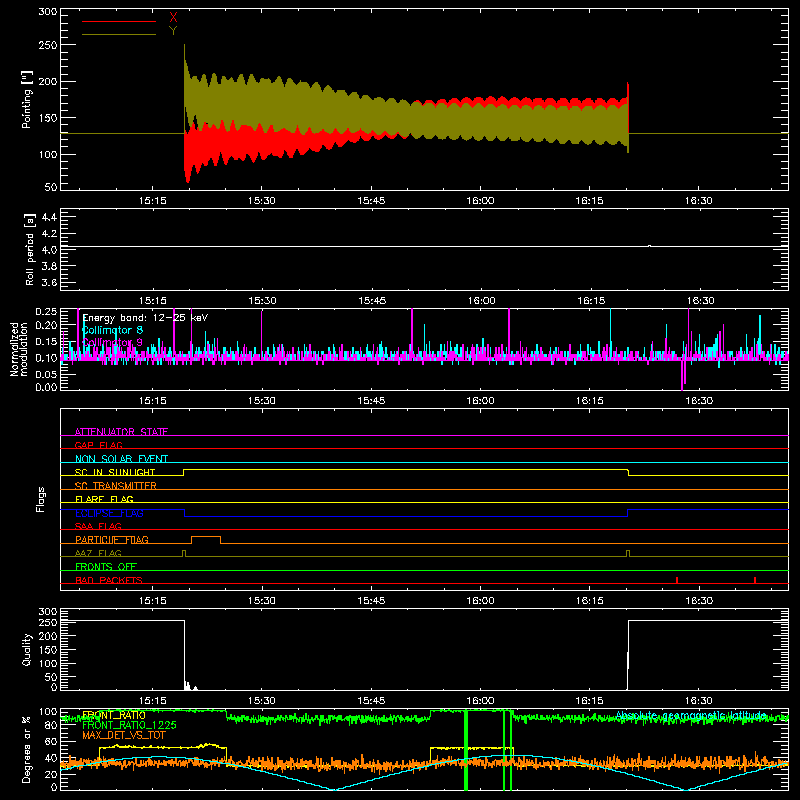The image size is (800, 800).
Task: Pick the "250" tick on the Pointing axis
Action: [x=47, y=45]
